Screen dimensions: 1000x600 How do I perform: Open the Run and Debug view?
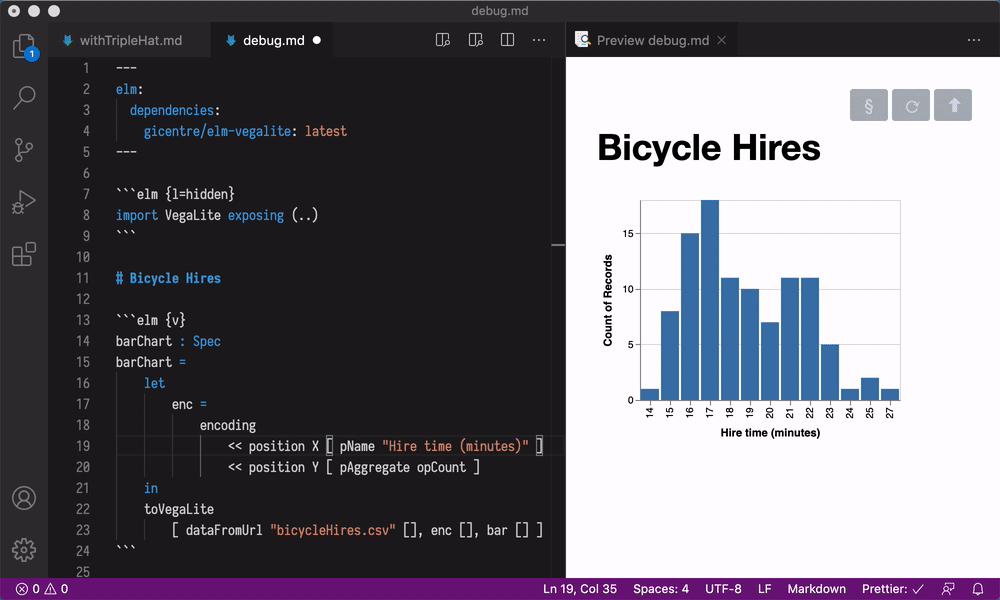(24, 202)
